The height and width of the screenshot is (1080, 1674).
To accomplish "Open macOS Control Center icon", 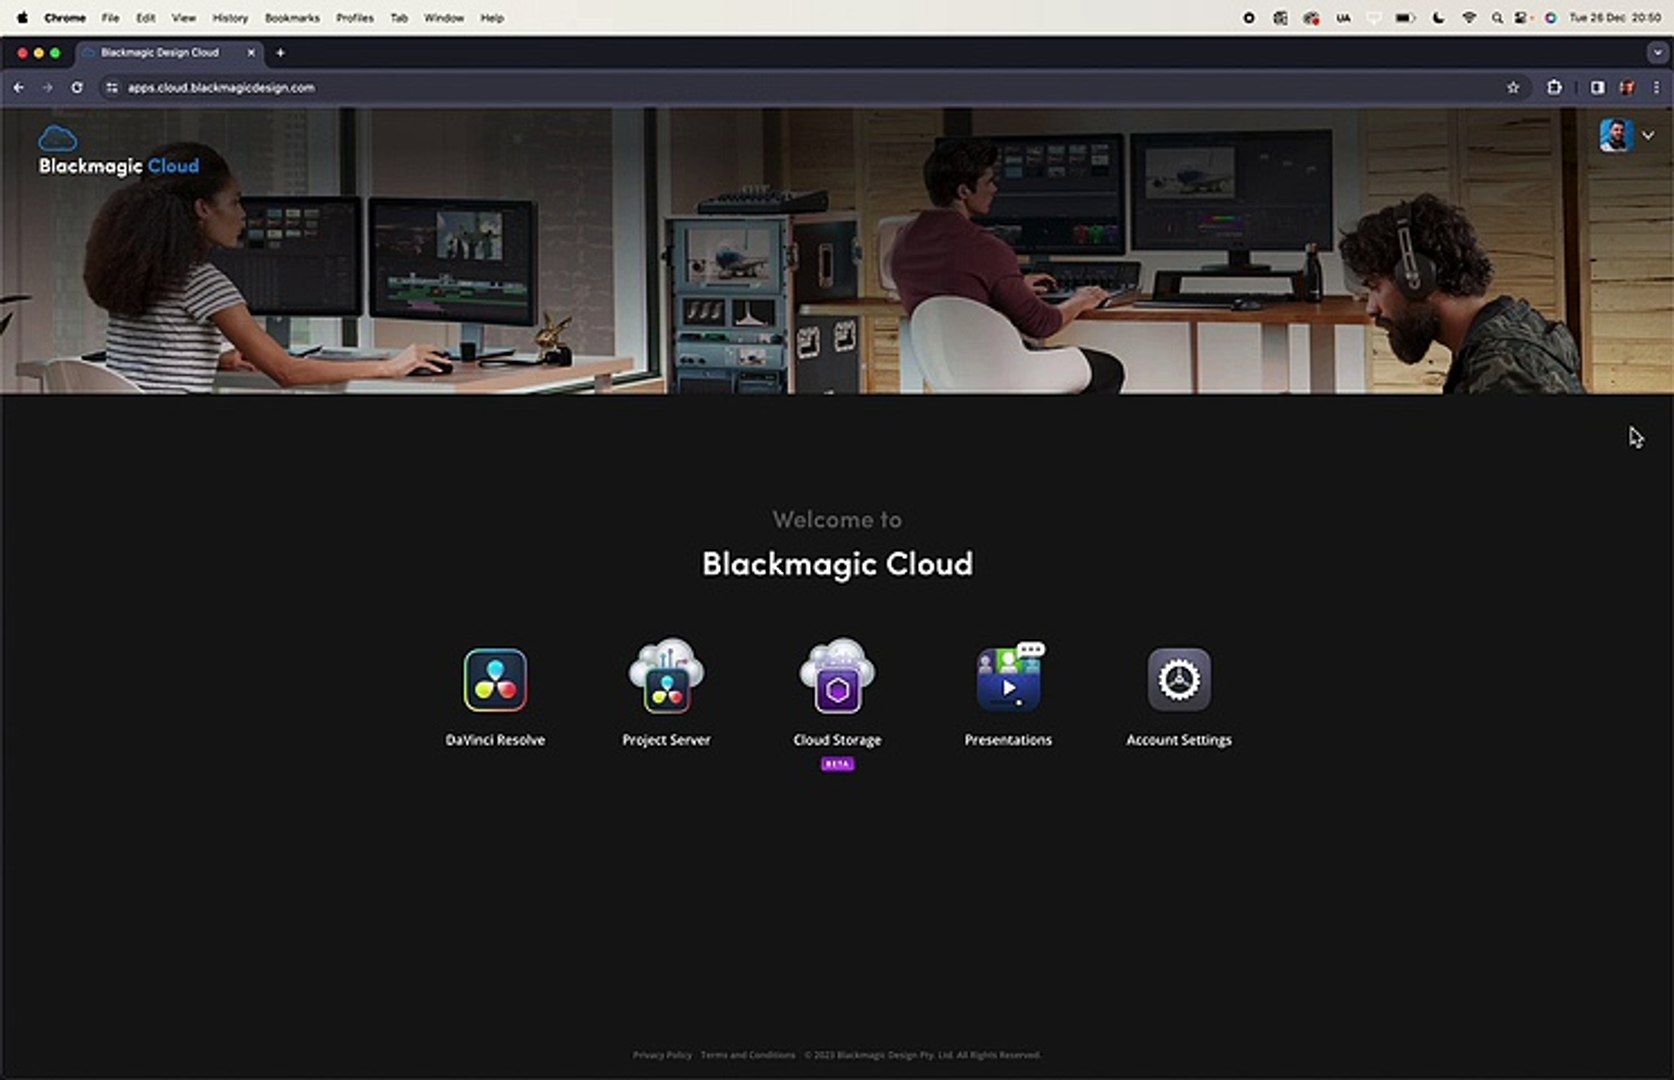I will [1522, 18].
